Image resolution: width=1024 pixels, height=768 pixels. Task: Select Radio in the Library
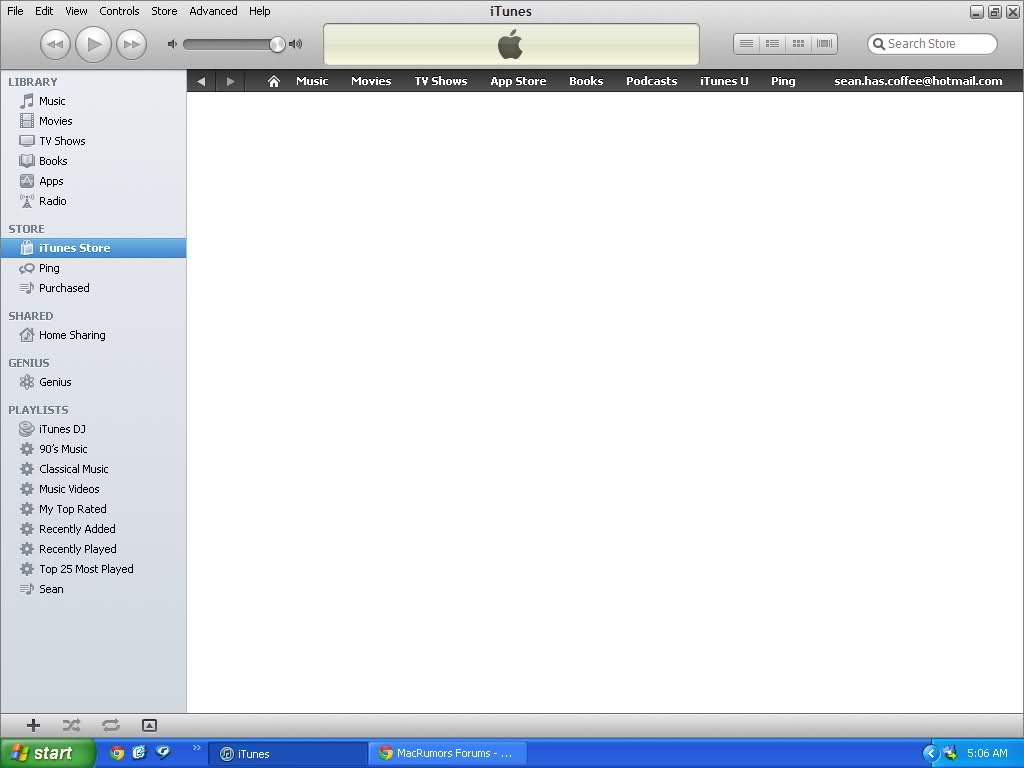93,201
